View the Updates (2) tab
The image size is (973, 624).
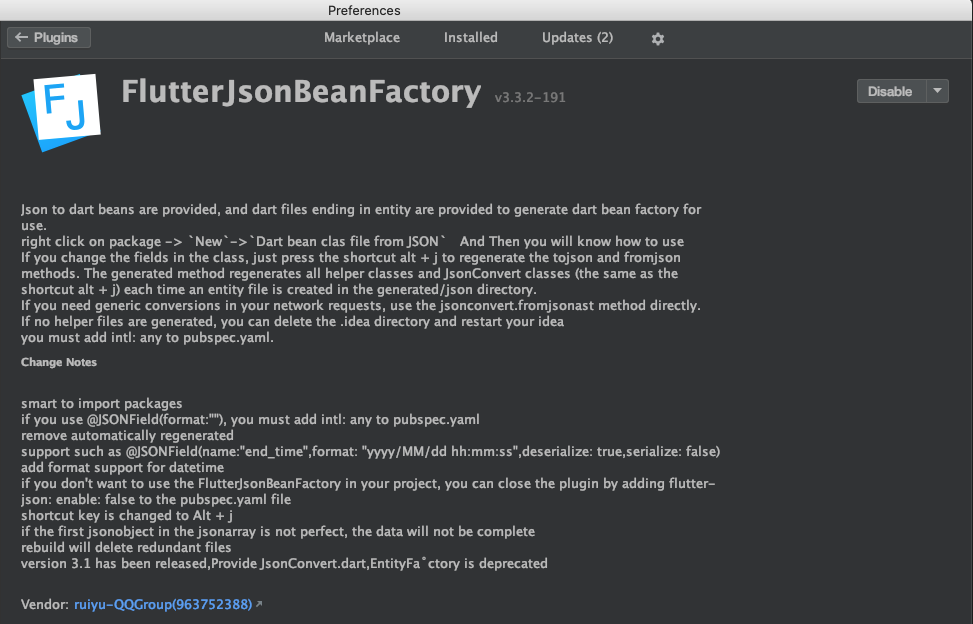click(x=577, y=38)
